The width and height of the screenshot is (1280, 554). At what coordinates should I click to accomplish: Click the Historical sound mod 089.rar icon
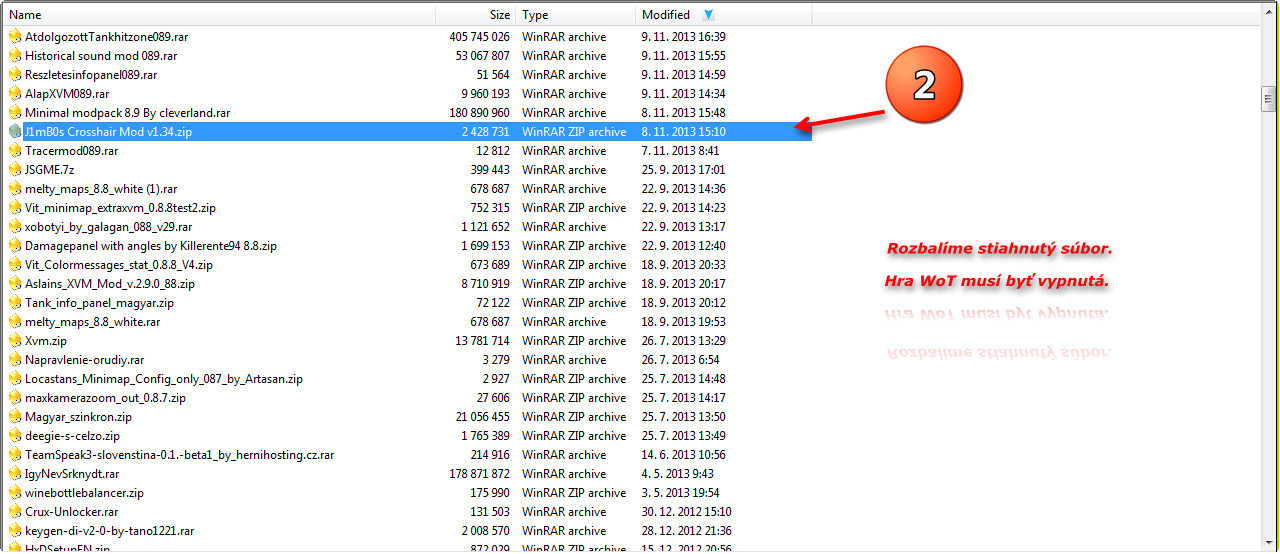pos(14,56)
